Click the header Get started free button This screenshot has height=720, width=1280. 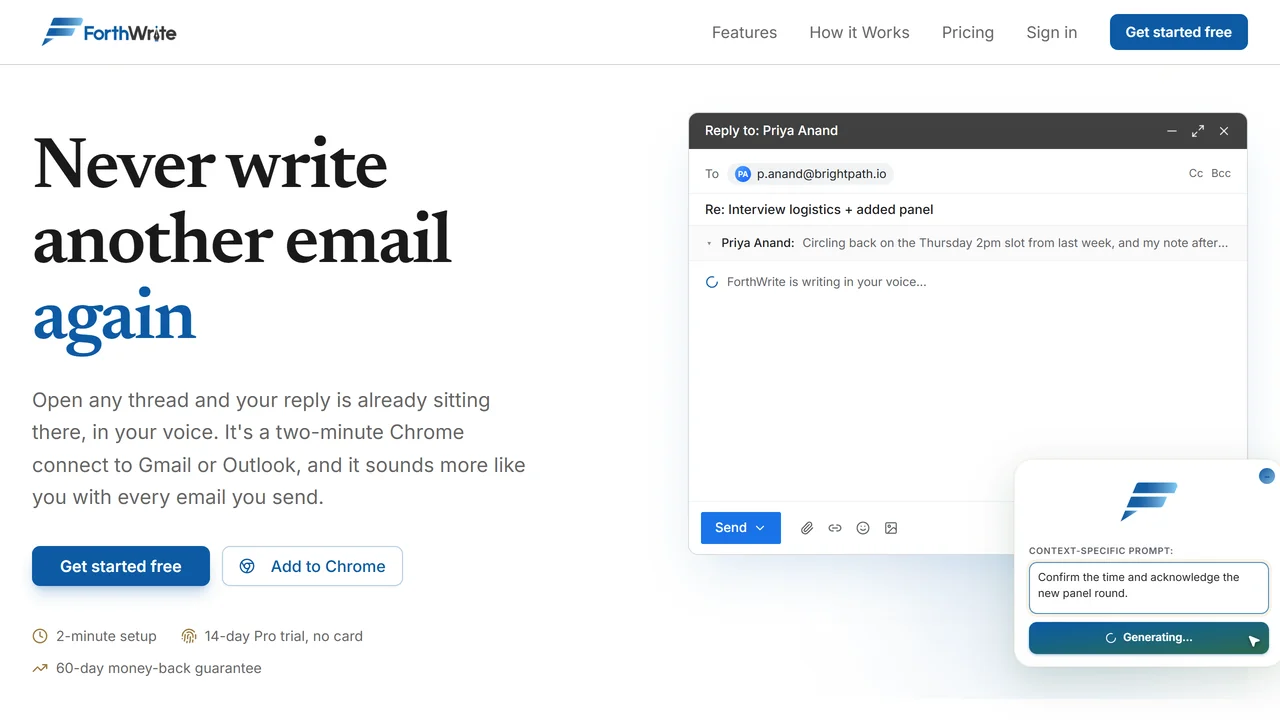(x=1178, y=32)
